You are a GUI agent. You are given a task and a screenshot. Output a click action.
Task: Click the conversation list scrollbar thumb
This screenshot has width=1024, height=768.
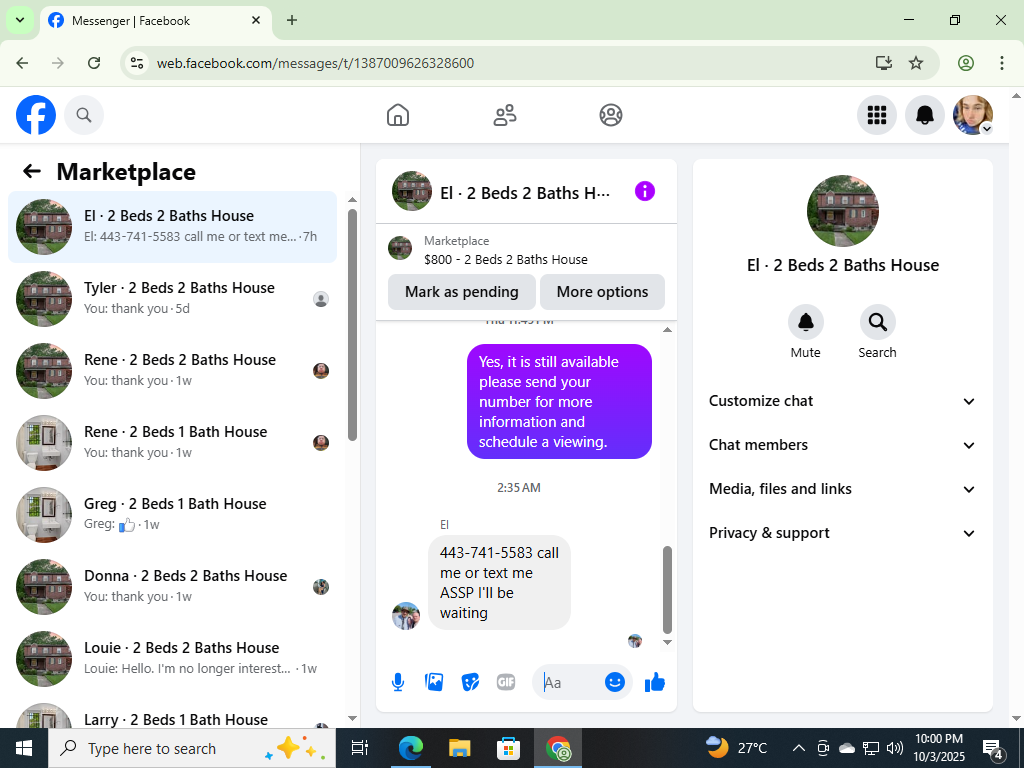[353, 325]
